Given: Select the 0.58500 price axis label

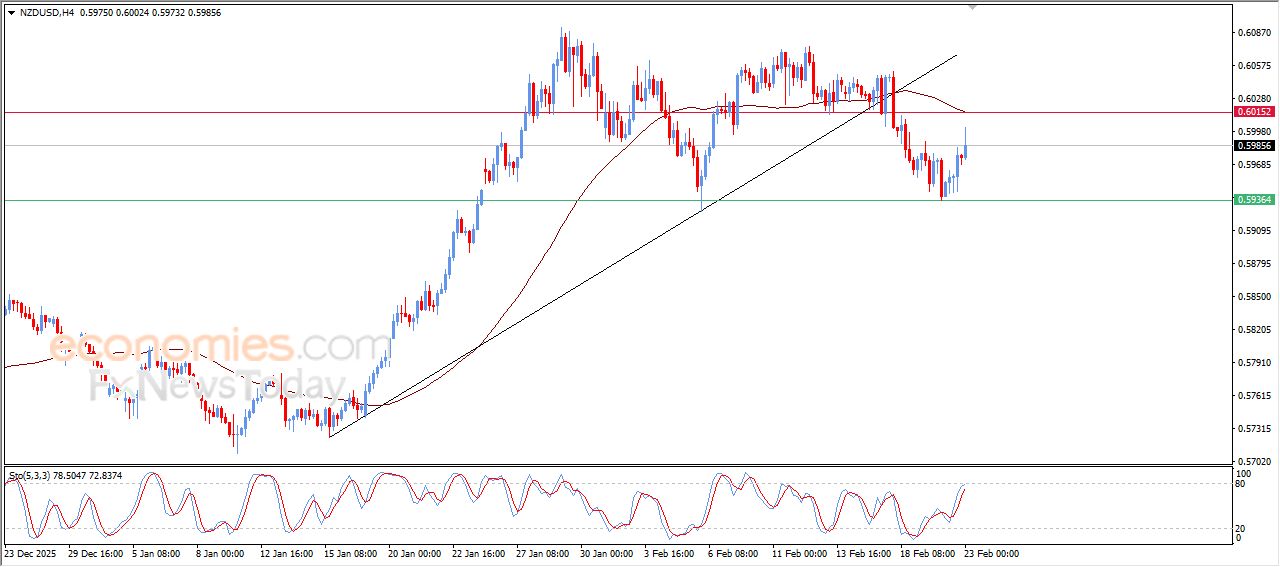Looking at the screenshot, I should point(1254,297).
